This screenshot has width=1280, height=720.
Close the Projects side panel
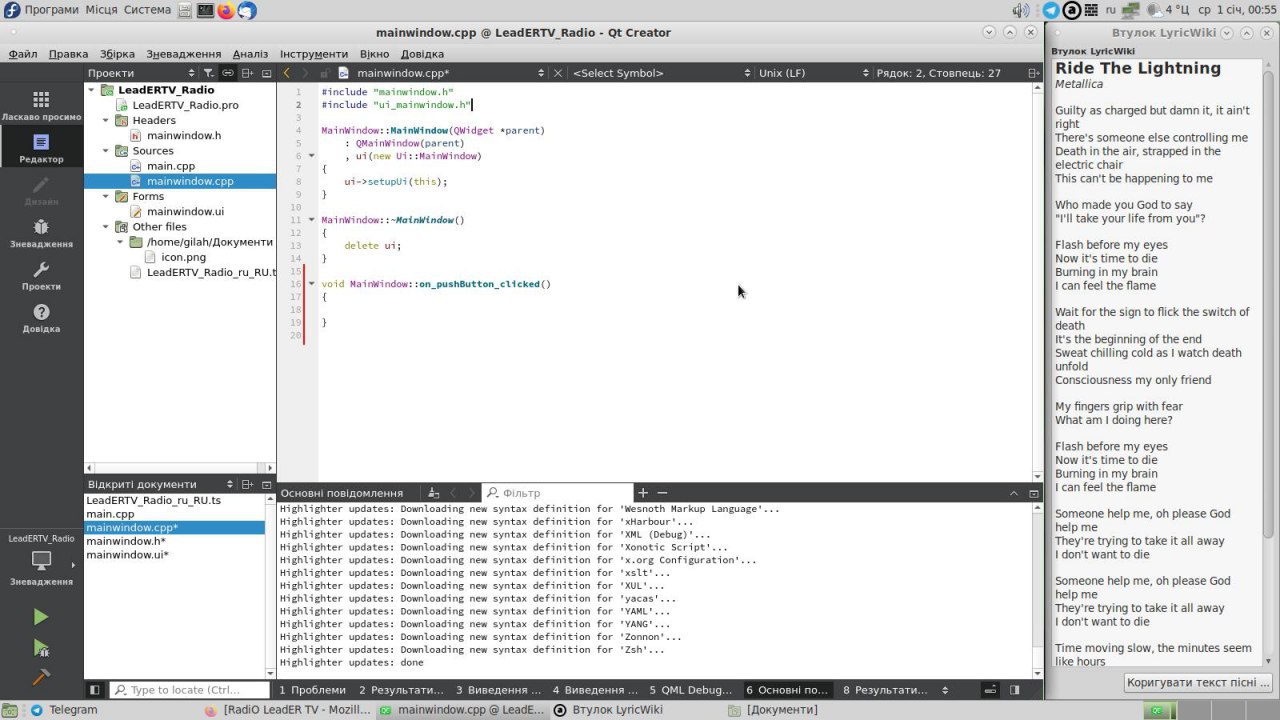266,73
